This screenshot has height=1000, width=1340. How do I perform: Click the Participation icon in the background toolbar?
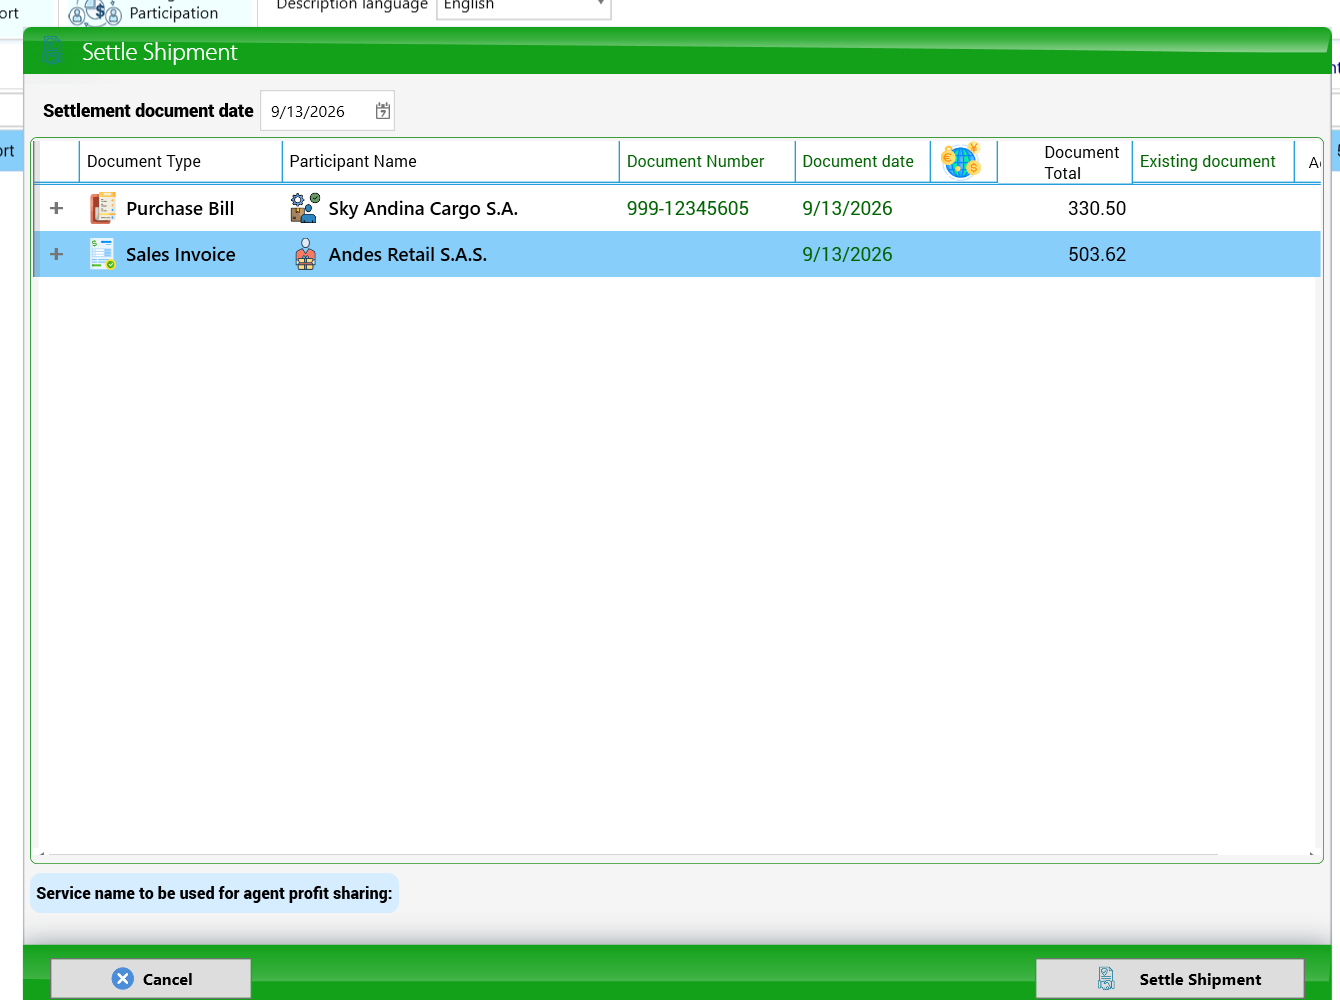tap(95, 13)
